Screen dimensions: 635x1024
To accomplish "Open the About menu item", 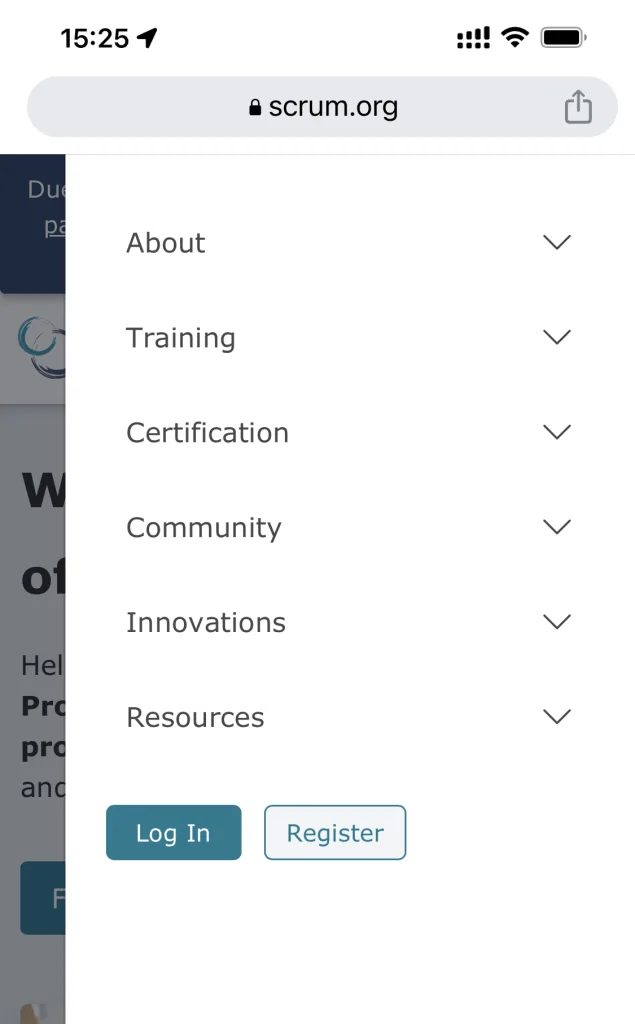I will 166,243.
